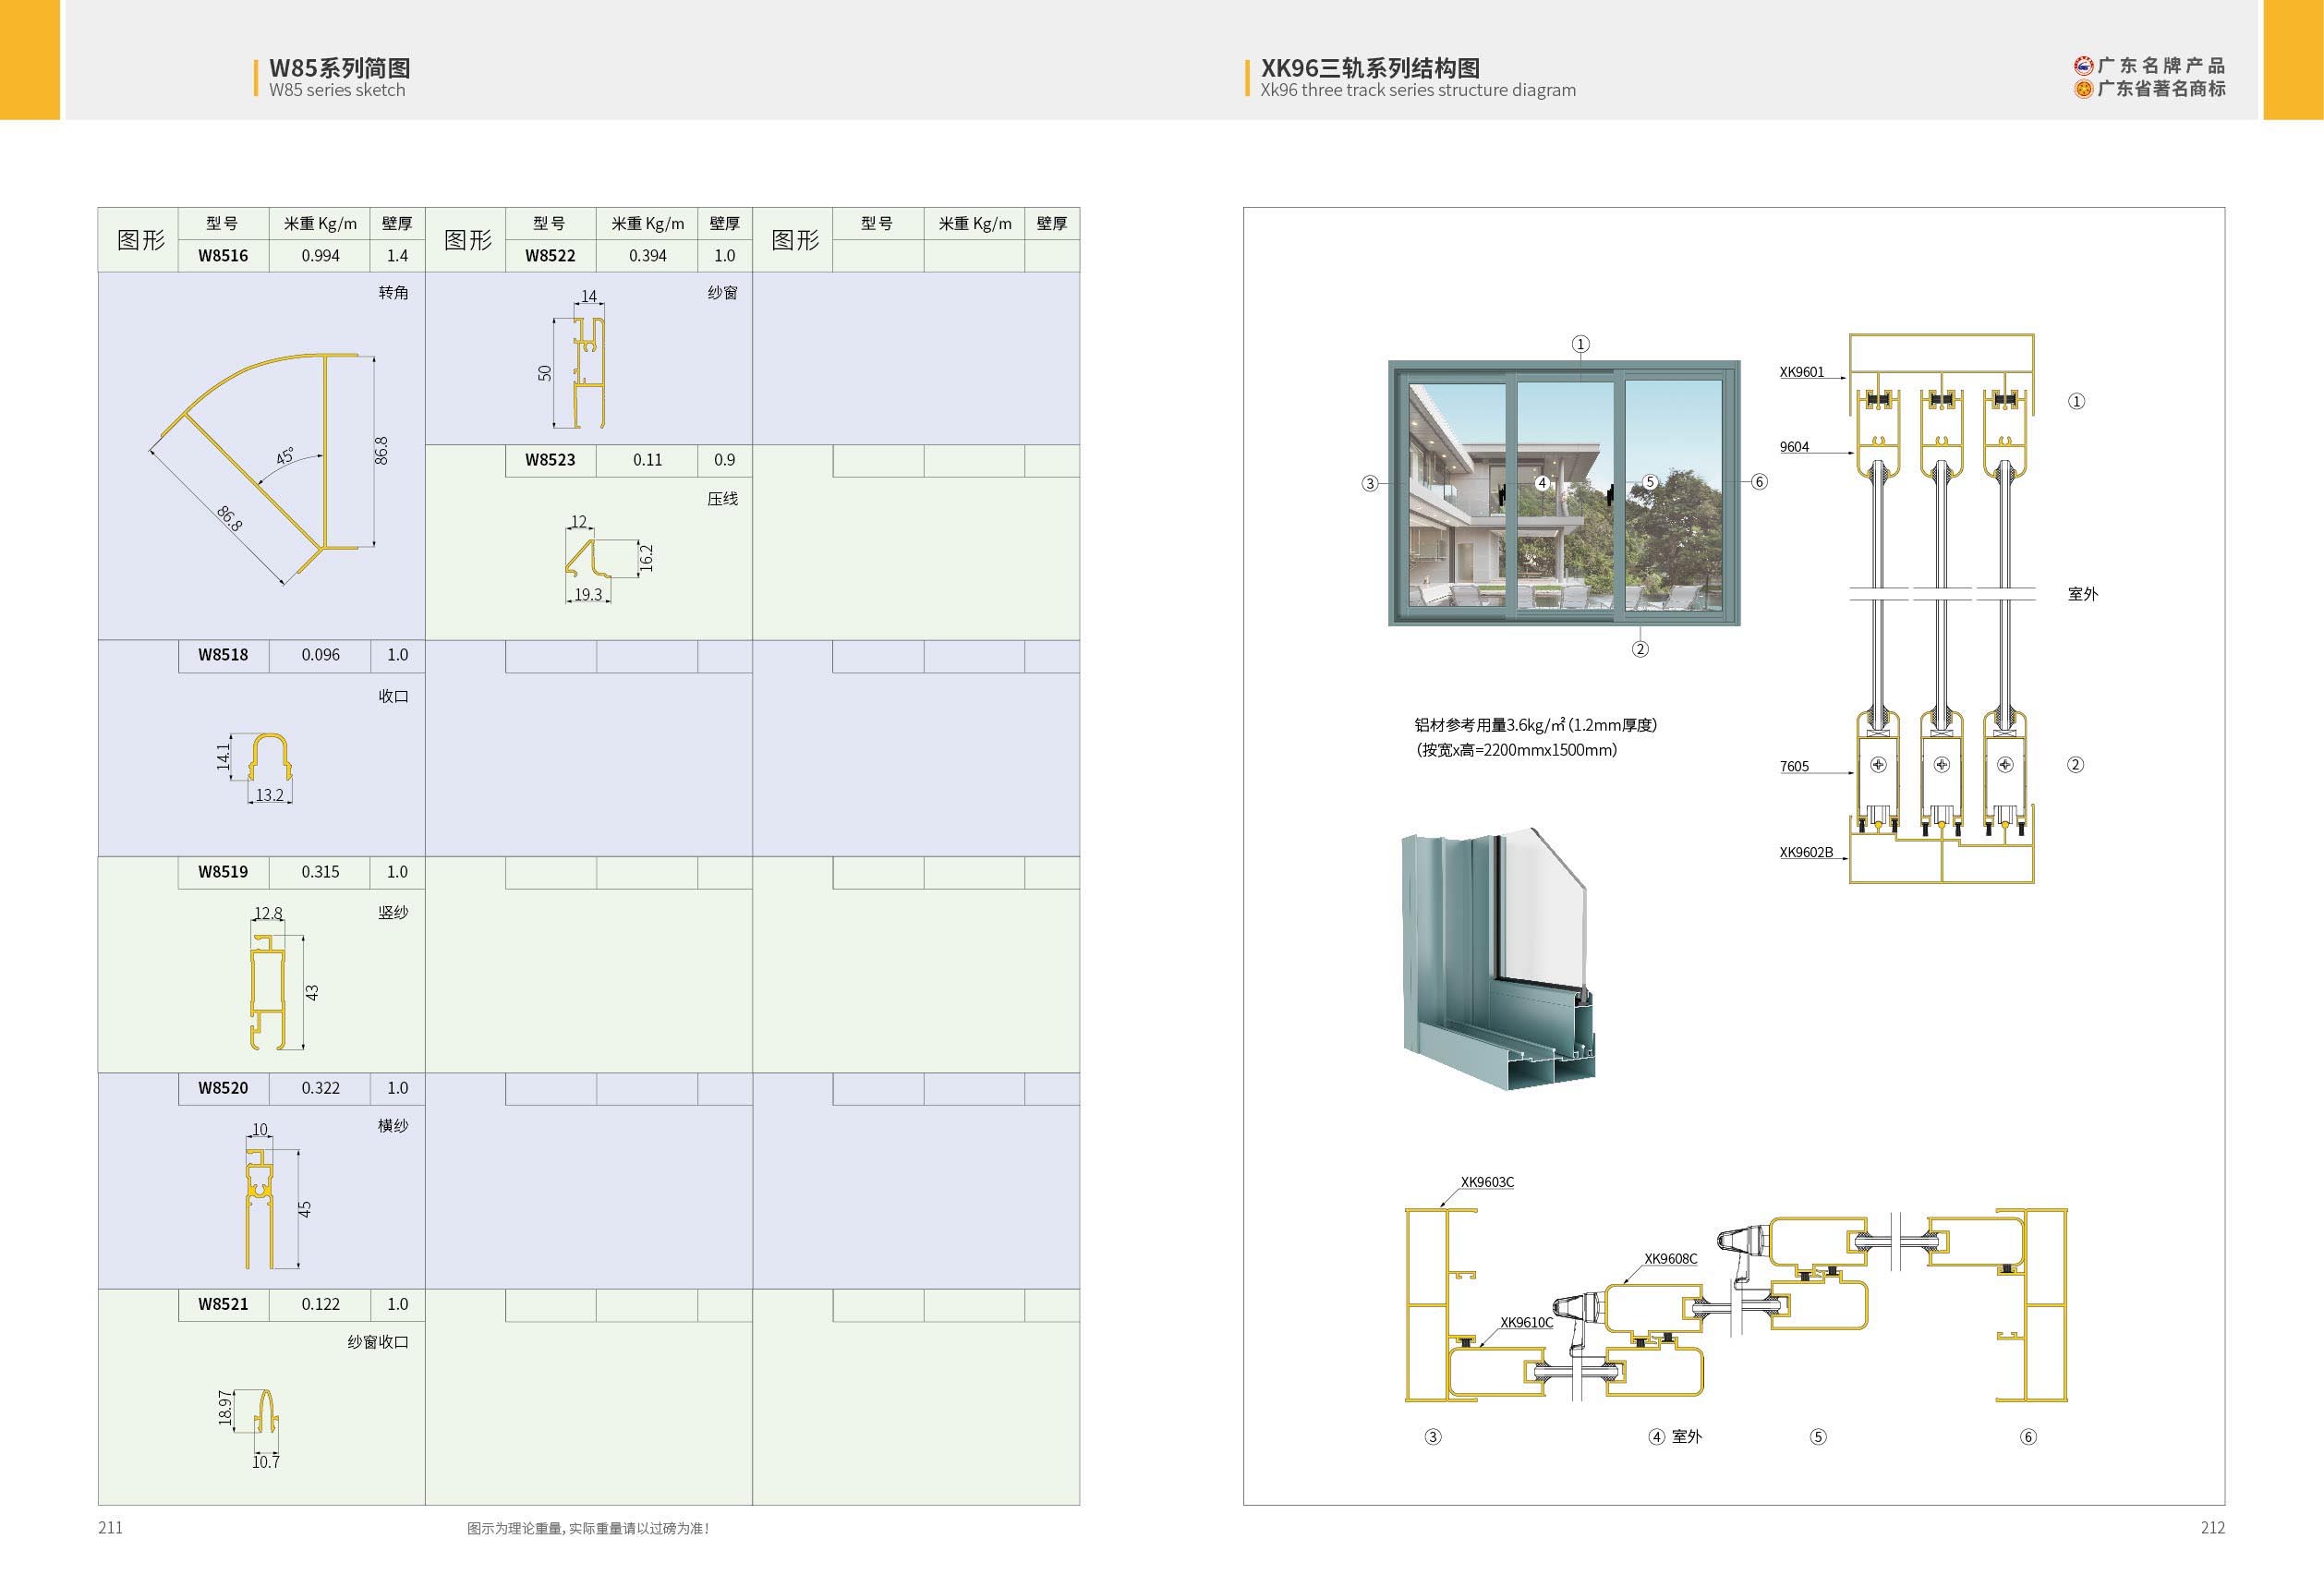
Task: Click circled number 1 above the window photo
Action: tap(1580, 344)
